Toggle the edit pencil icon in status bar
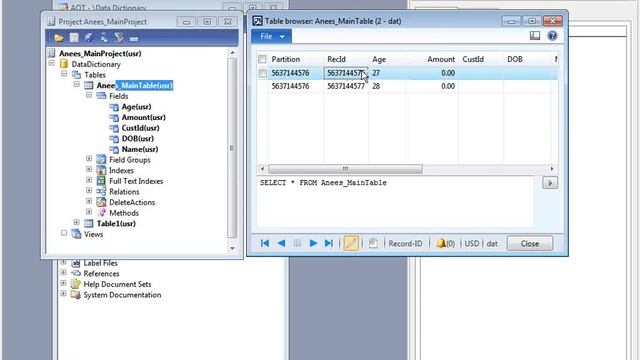Viewport: 640px width, 360px height. pos(351,243)
